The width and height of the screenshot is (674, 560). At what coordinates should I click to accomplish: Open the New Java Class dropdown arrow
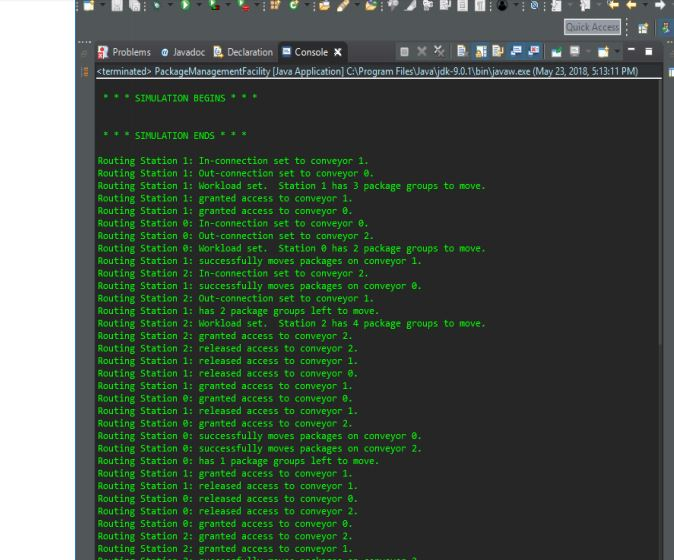(307, 5)
